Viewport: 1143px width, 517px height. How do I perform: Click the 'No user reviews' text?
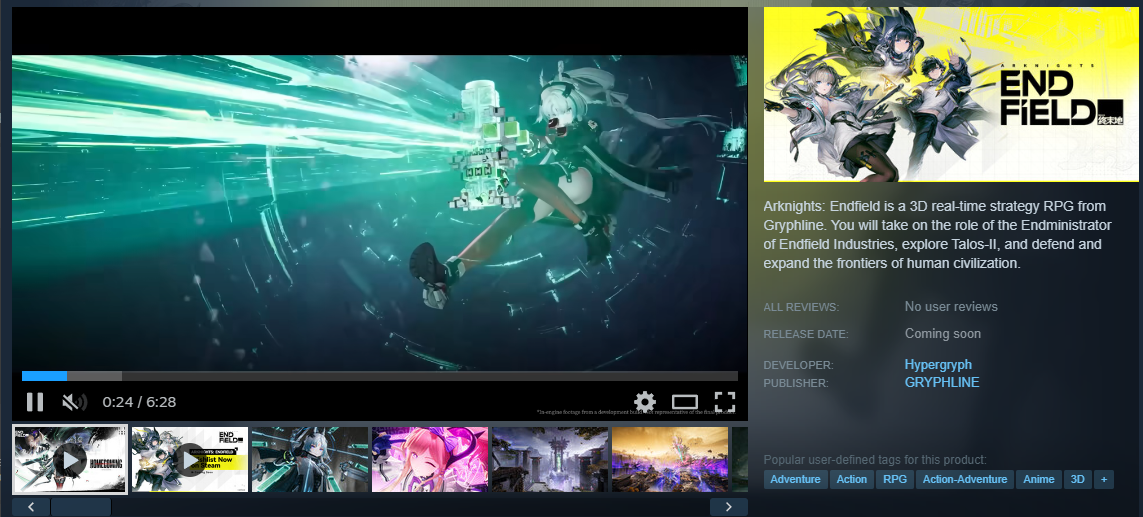click(x=951, y=306)
